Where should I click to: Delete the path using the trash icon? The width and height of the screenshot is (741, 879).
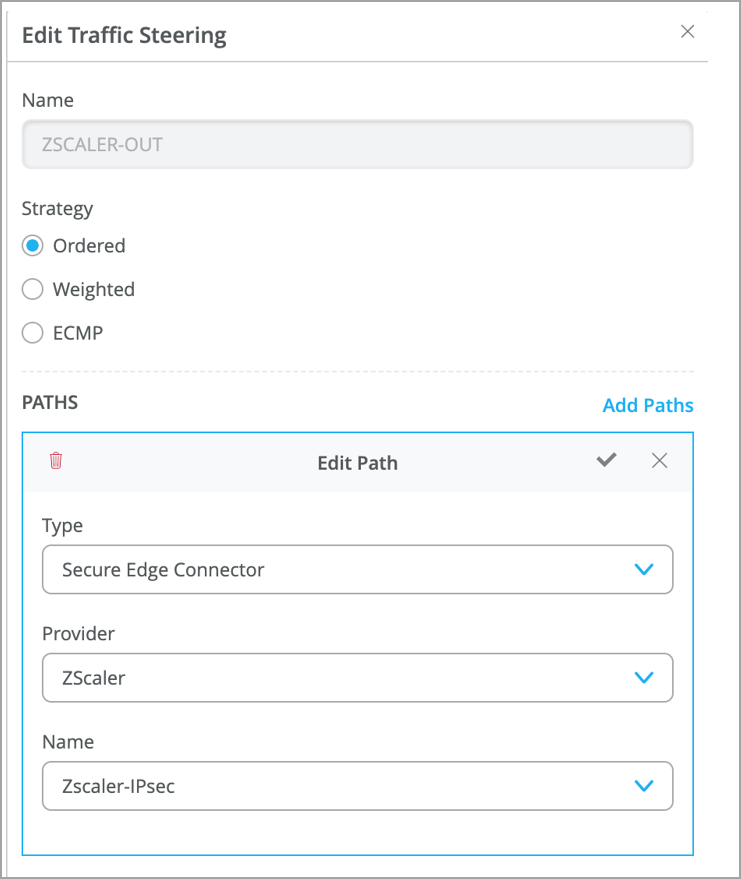pyautogui.click(x=56, y=461)
